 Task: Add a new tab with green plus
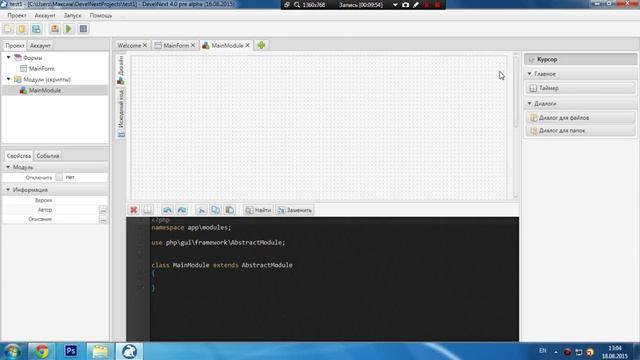pyautogui.click(x=261, y=45)
